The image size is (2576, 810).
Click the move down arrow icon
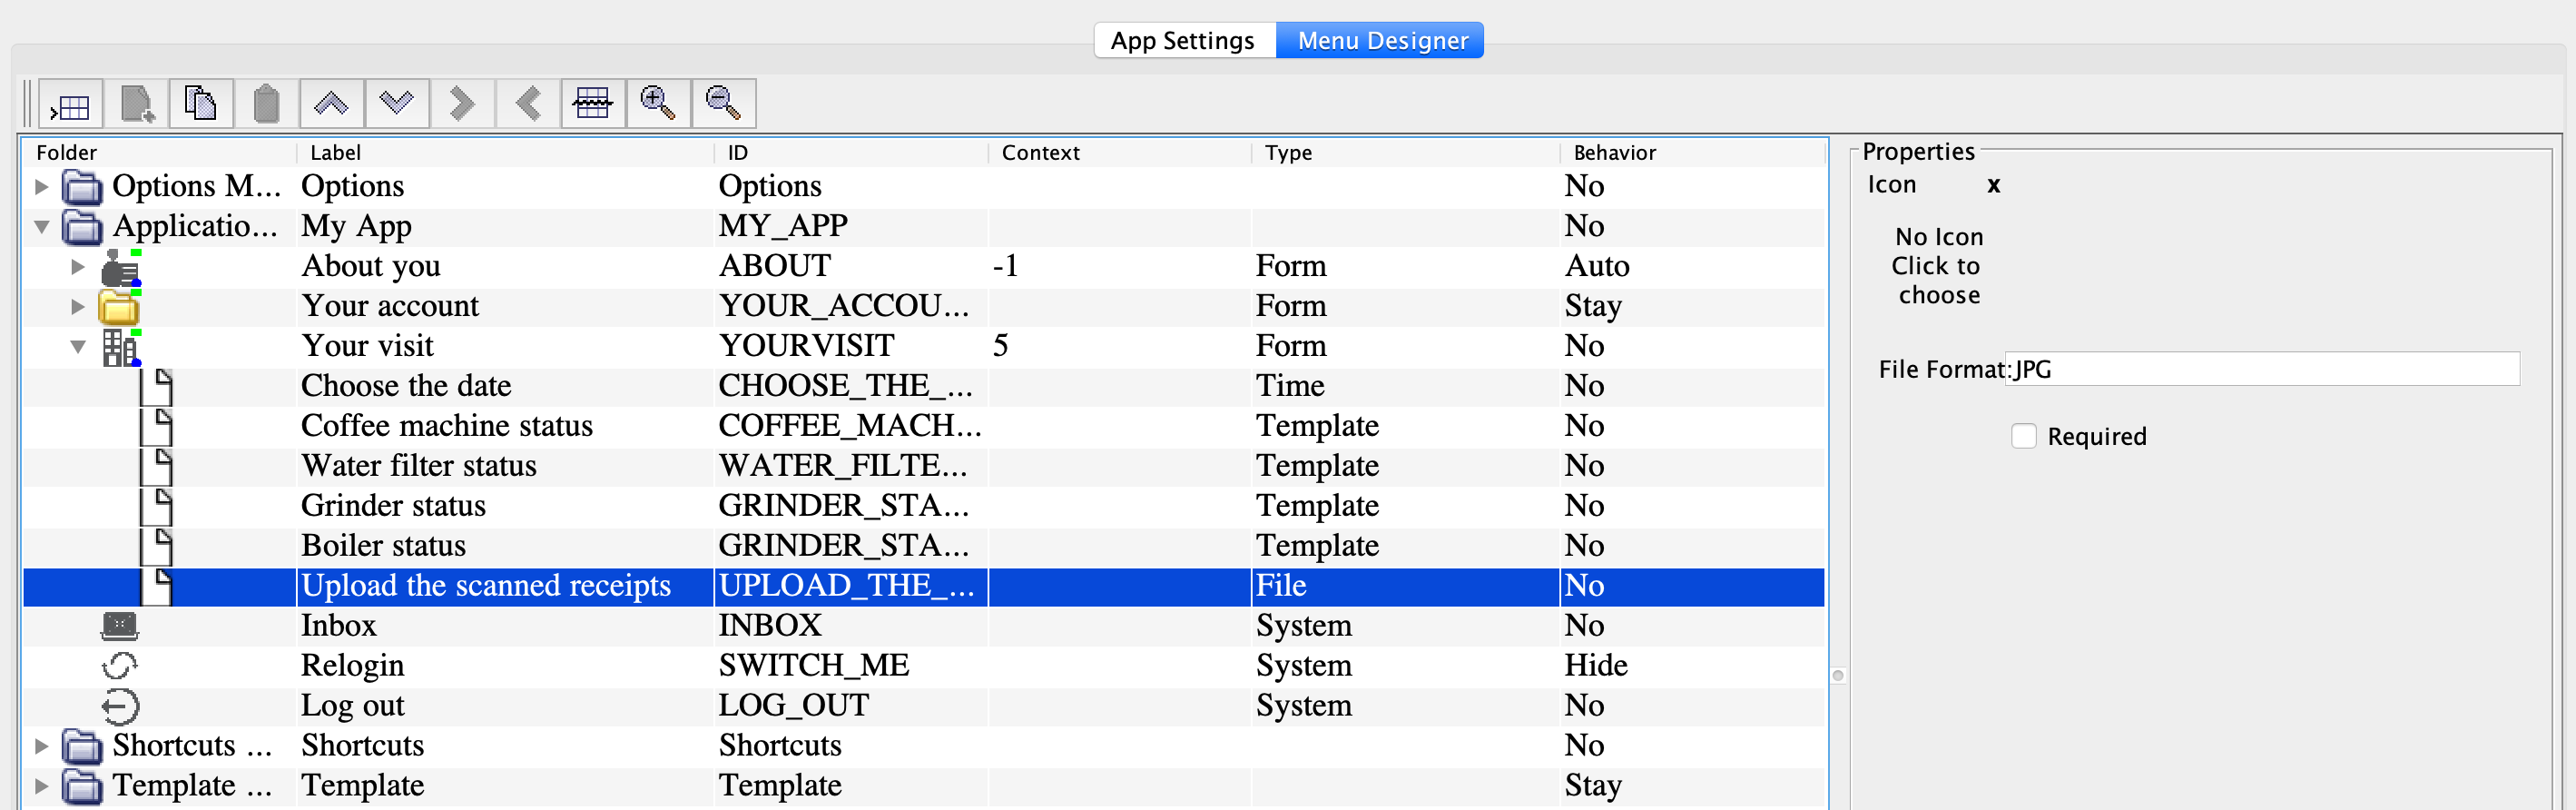point(397,104)
